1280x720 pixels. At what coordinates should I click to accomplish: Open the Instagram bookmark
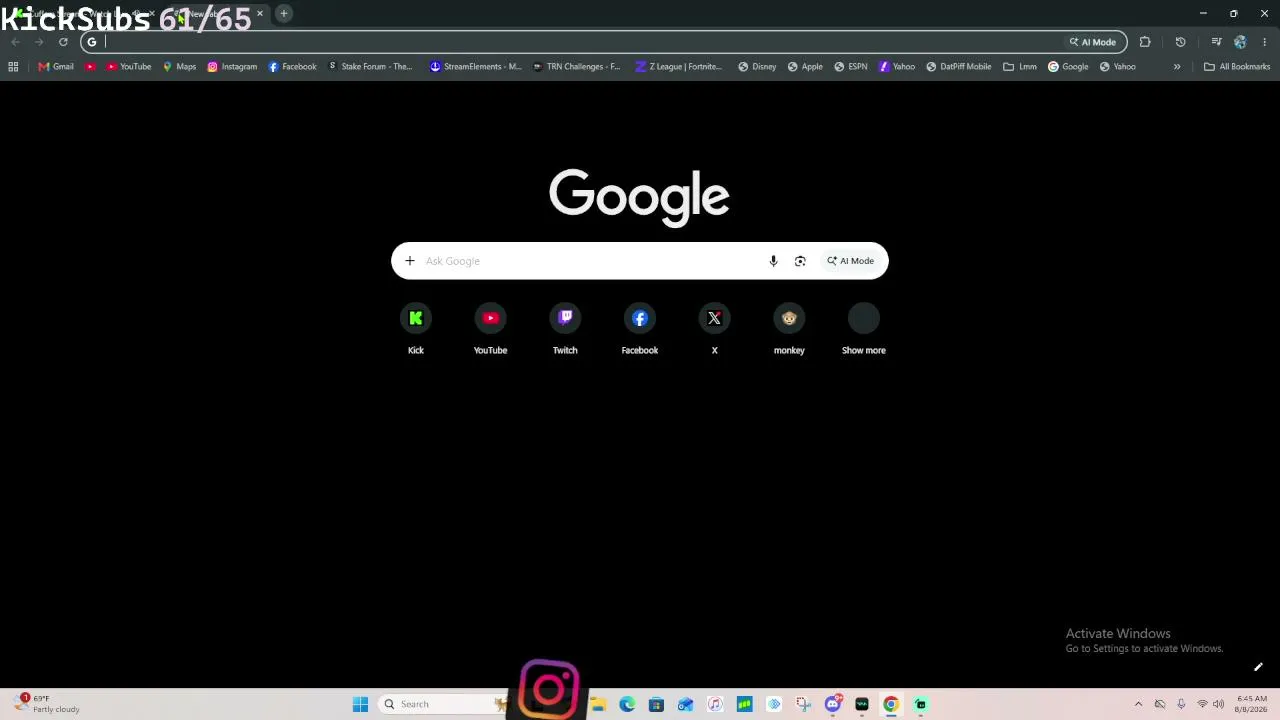click(232, 66)
